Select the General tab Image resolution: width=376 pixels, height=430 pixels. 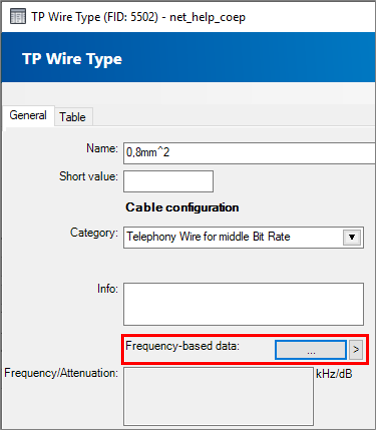[x=28, y=115]
